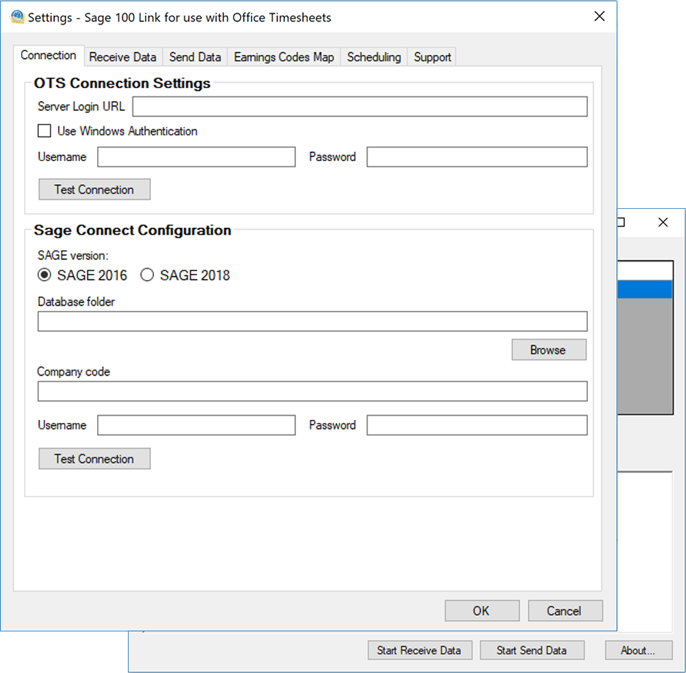Viewport: 686px width, 673px height.
Task: Enable Use Windows Authentication checkbox
Action: coord(44,131)
